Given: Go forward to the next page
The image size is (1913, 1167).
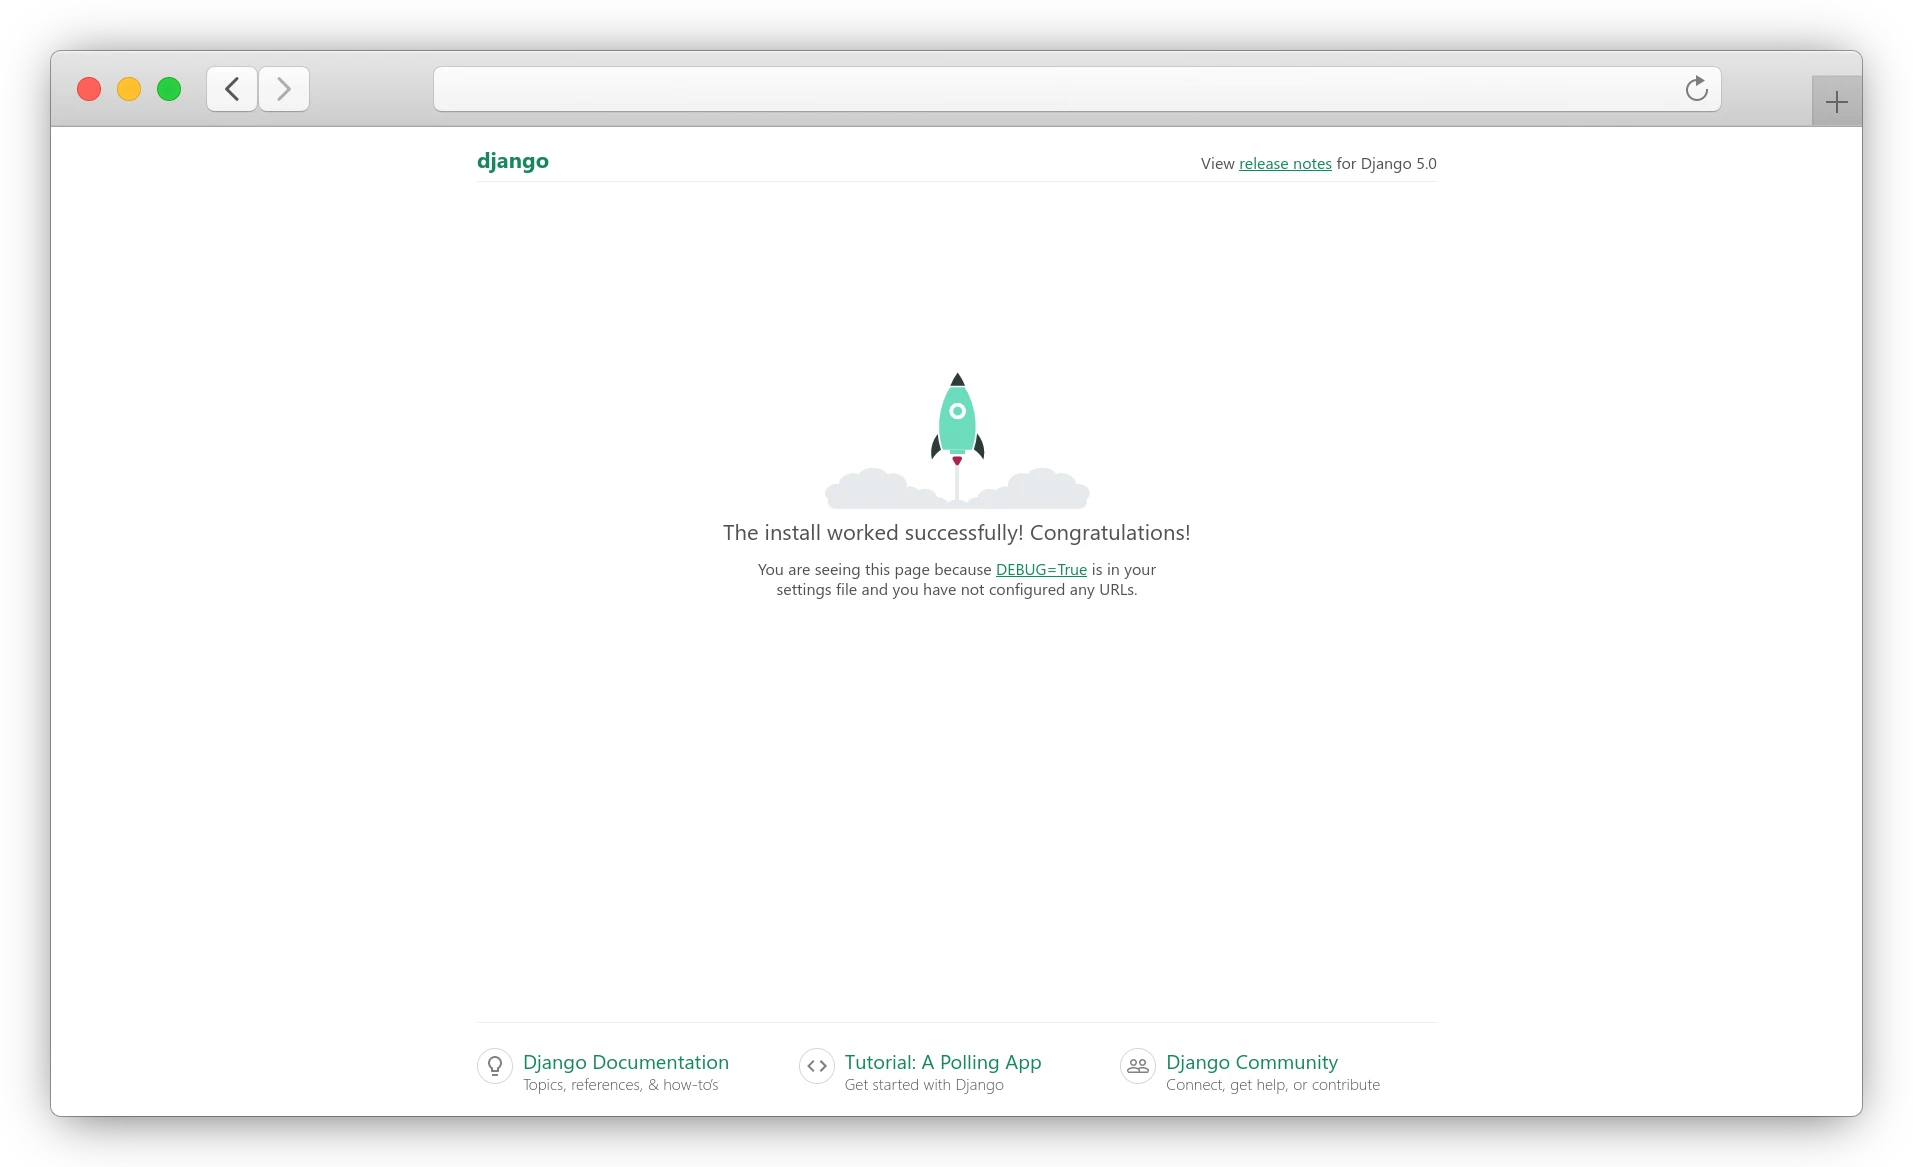Looking at the screenshot, I should tap(283, 89).
